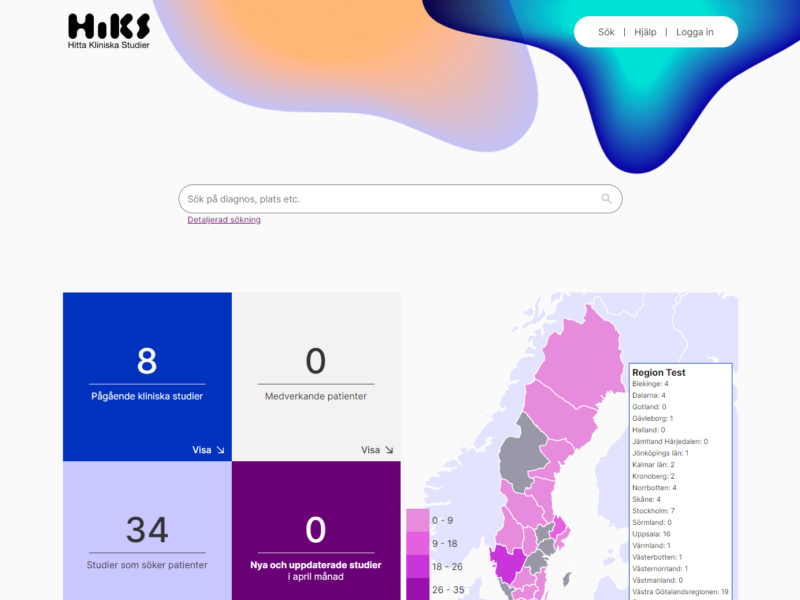Select the 18 - 26 legend color swatch
Screen dimensions: 800x600
point(417,566)
